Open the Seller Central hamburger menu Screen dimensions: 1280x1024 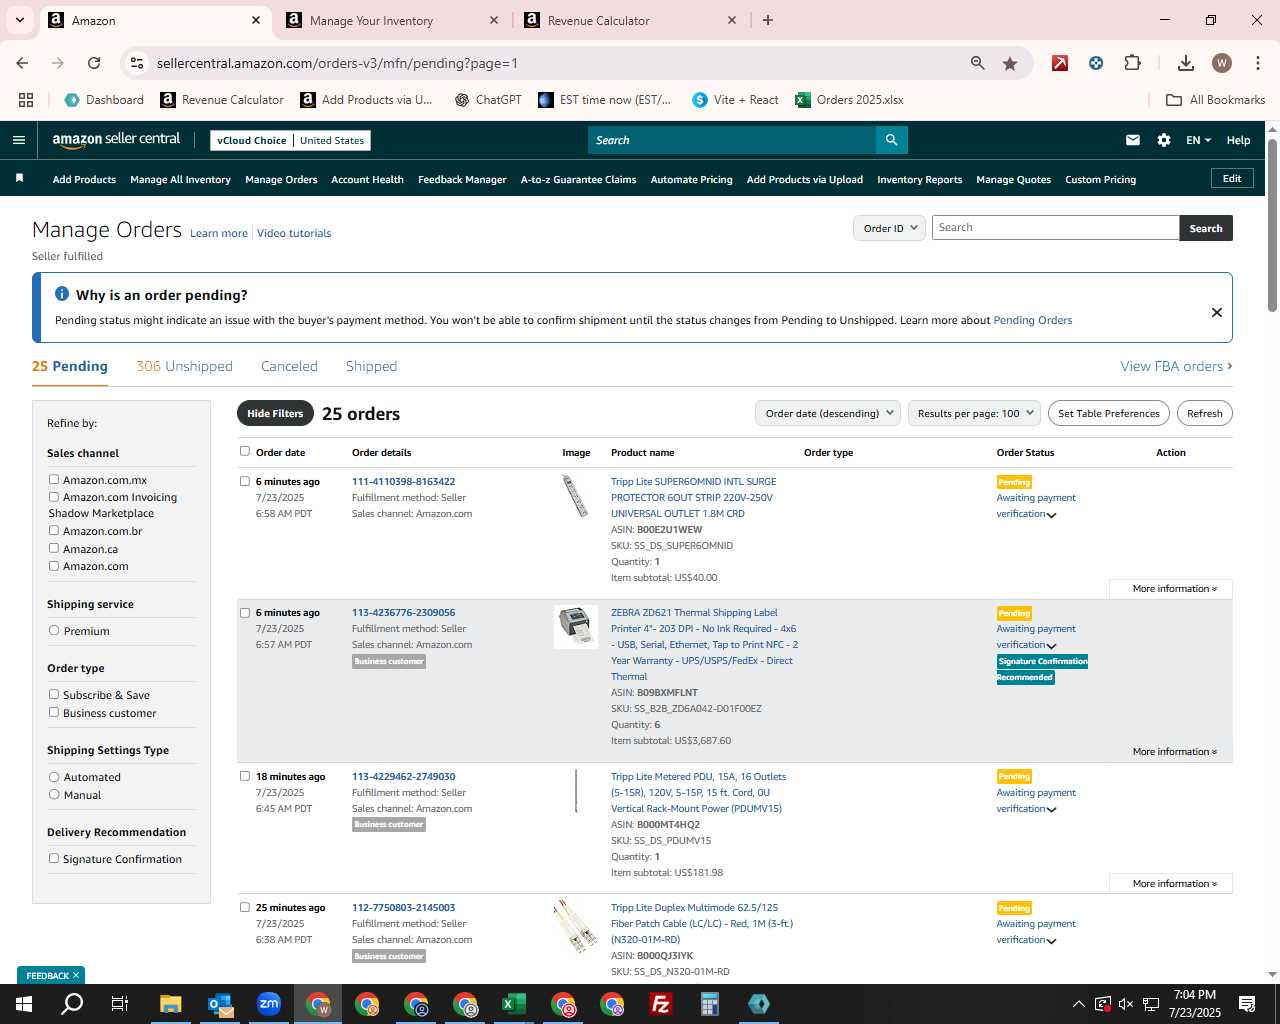(18, 140)
